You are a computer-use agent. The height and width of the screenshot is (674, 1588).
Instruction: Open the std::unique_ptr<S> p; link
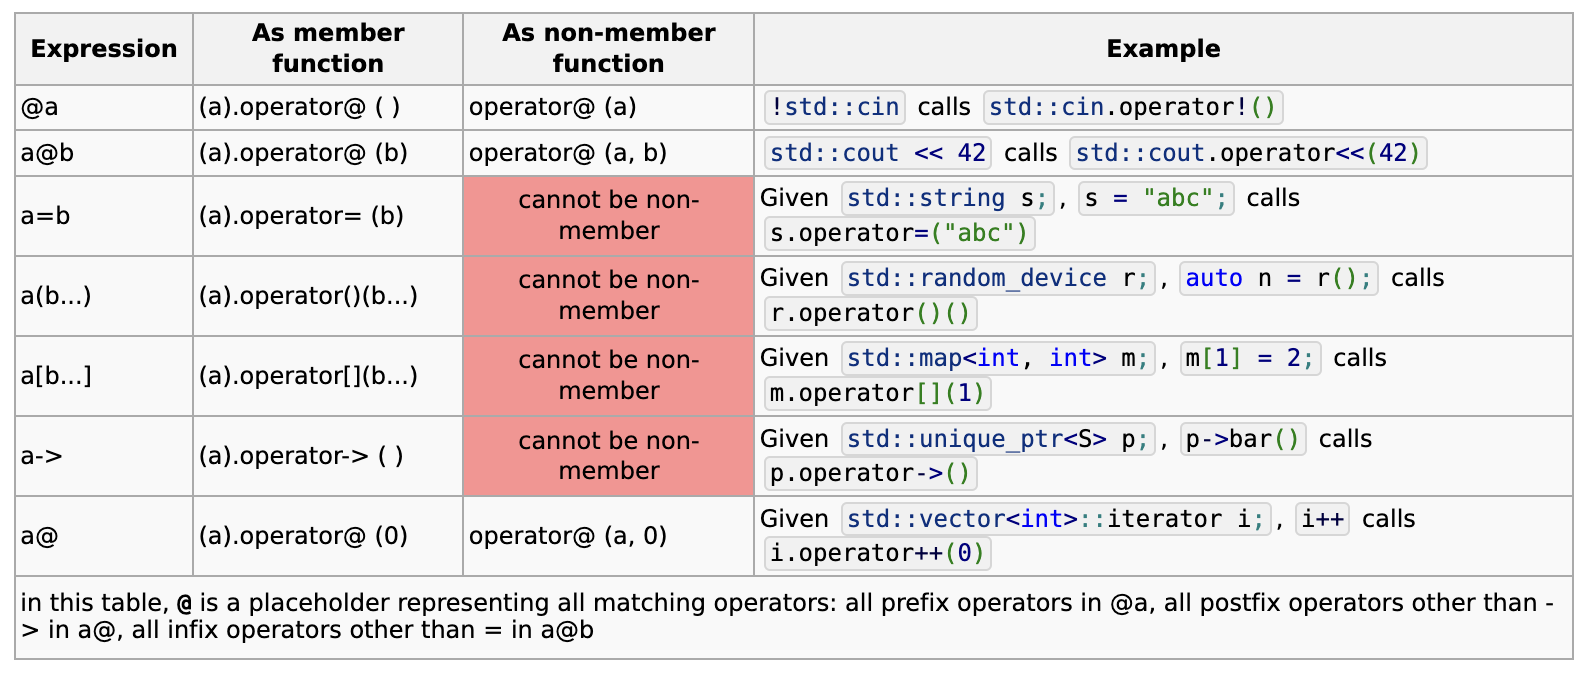tap(998, 439)
